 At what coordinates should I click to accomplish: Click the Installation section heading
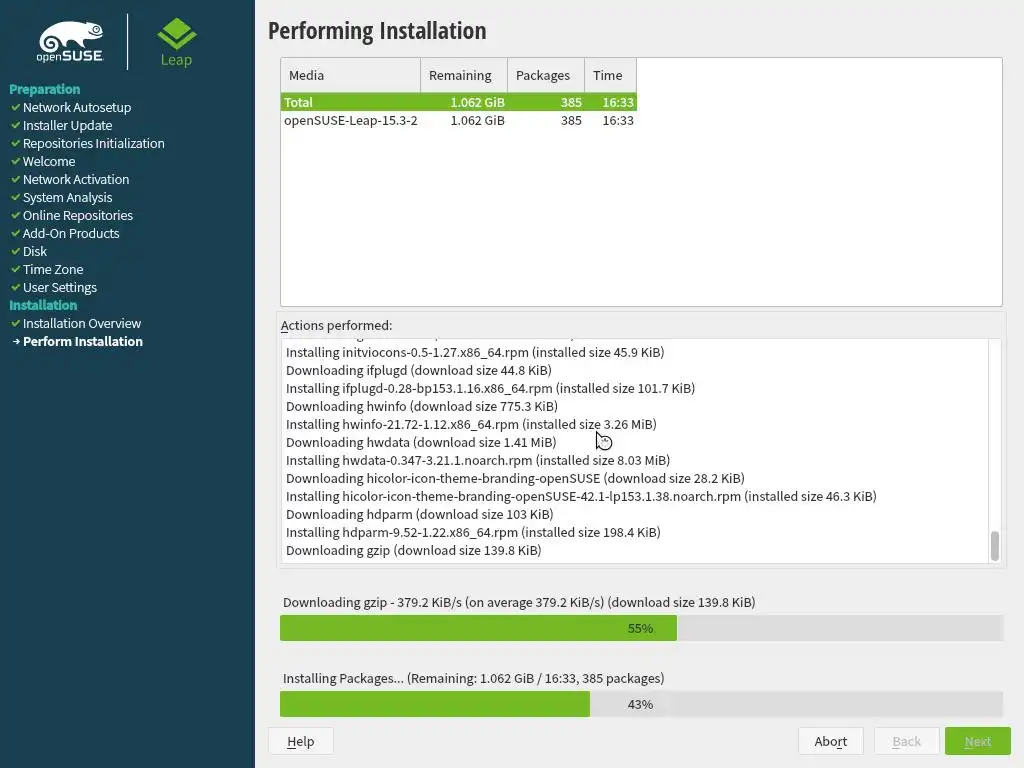[43, 305]
